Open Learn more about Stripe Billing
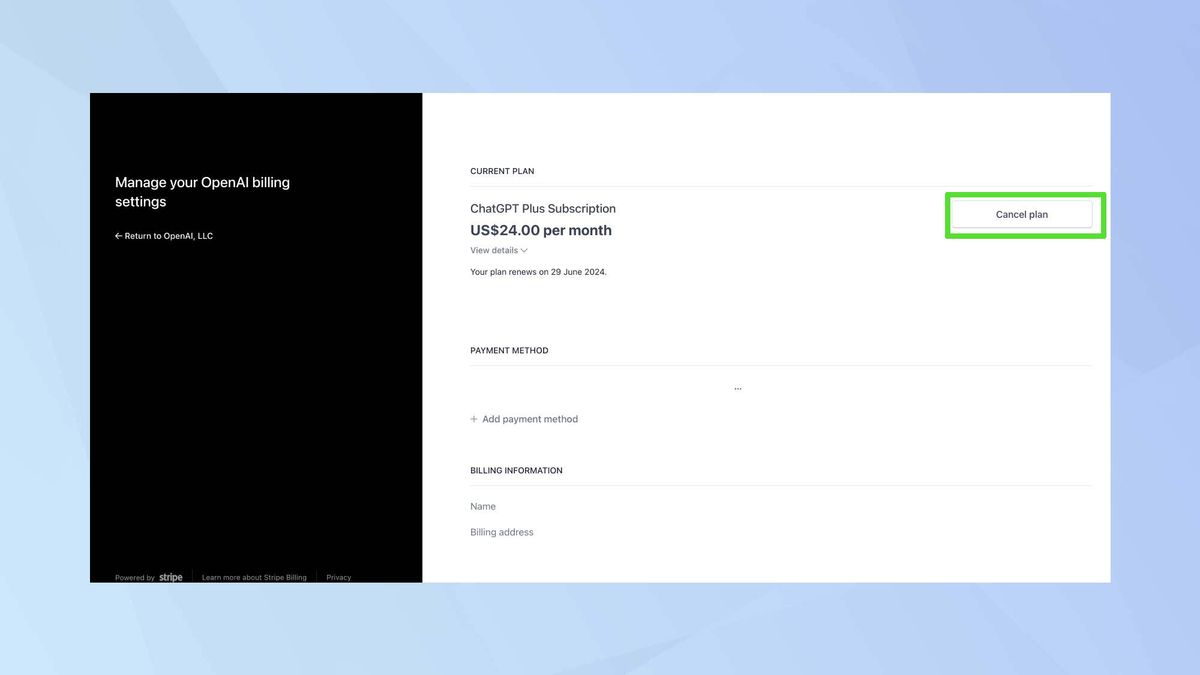 254,577
